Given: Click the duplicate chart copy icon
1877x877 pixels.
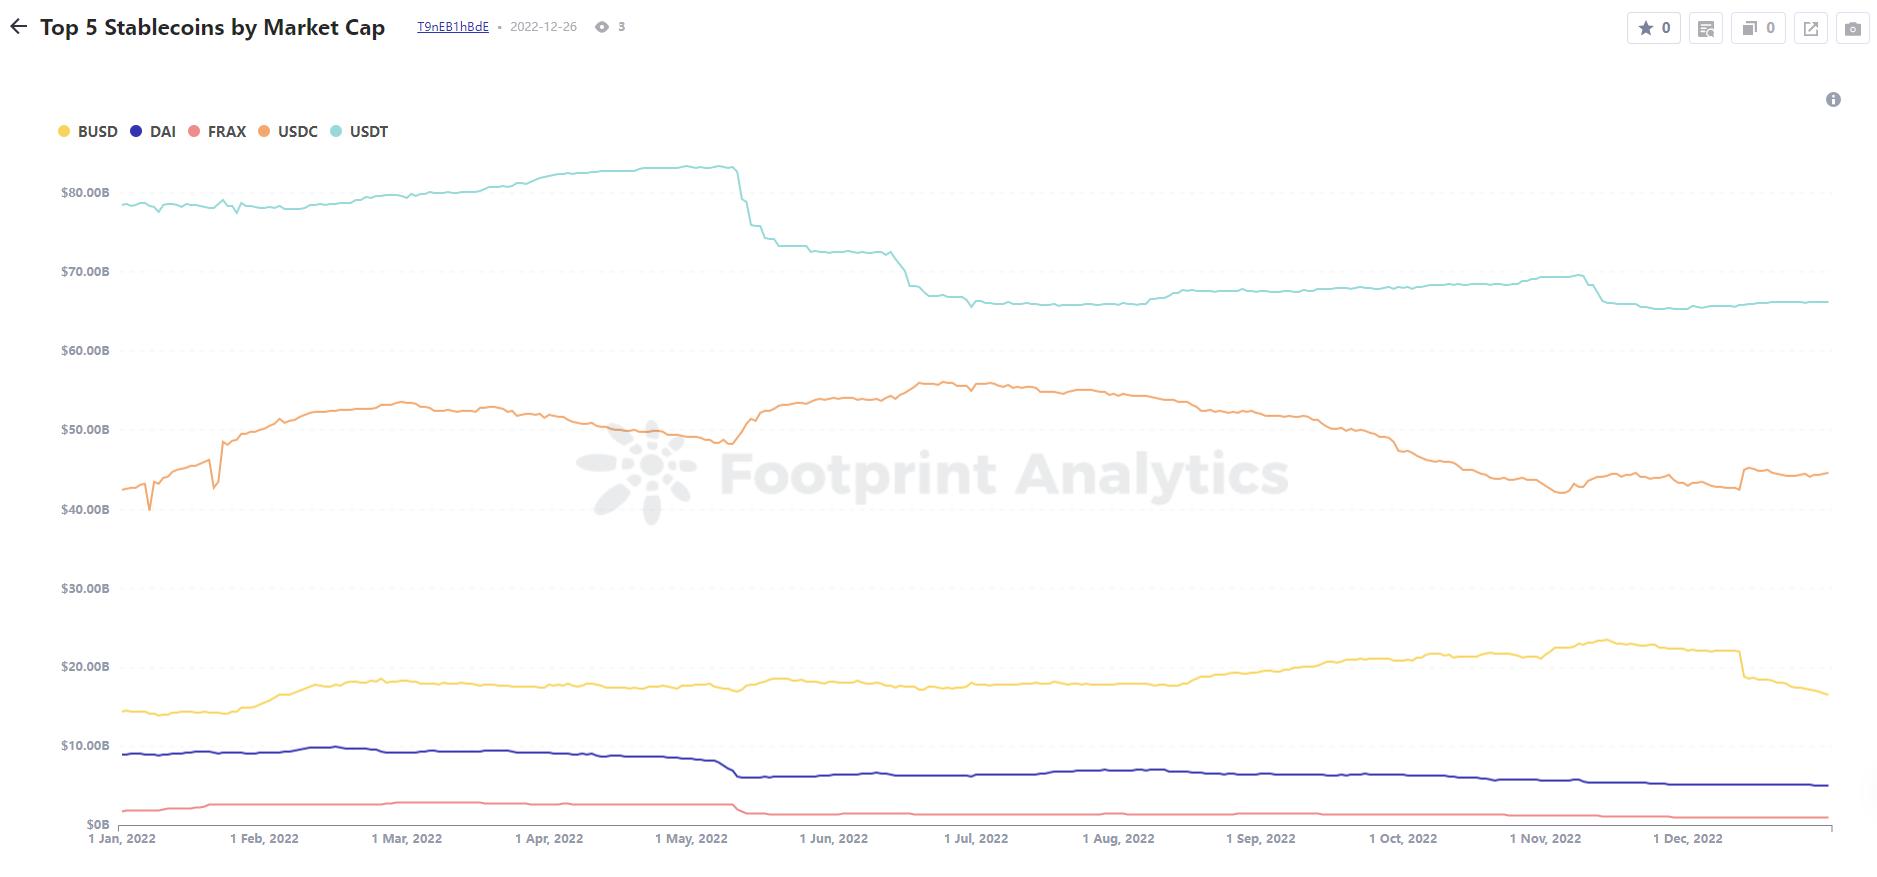Looking at the screenshot, I should 1757,28.
